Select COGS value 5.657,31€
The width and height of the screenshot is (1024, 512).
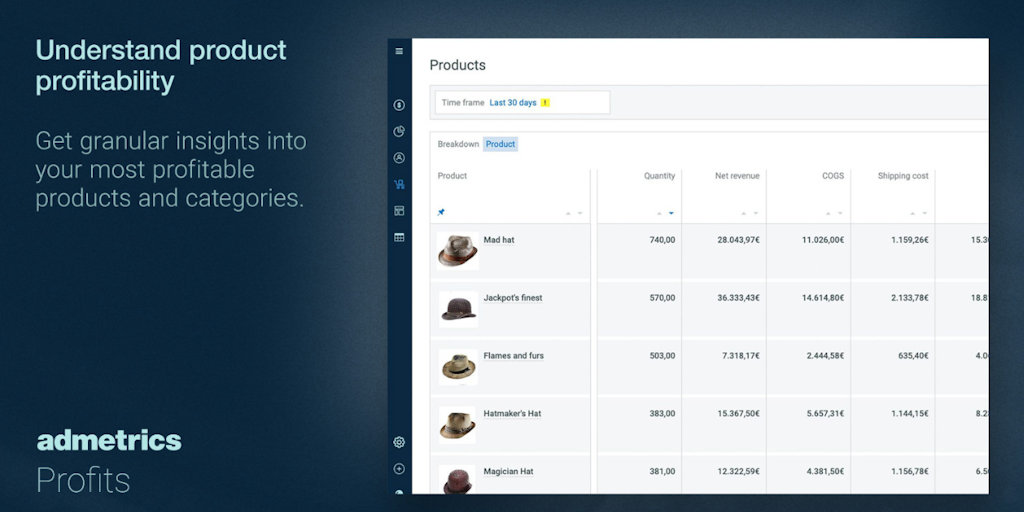point(825,413)
